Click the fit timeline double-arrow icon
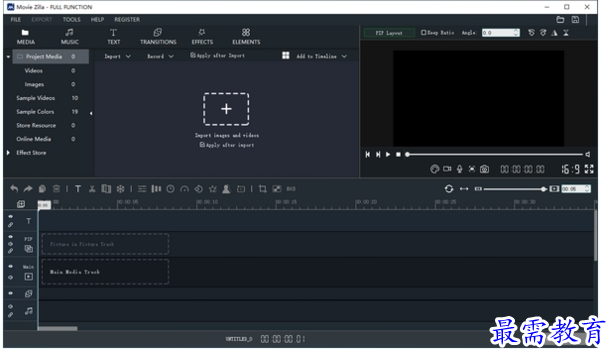The width and height of the screenshot is (614, 363). click(x=464, y=189)
